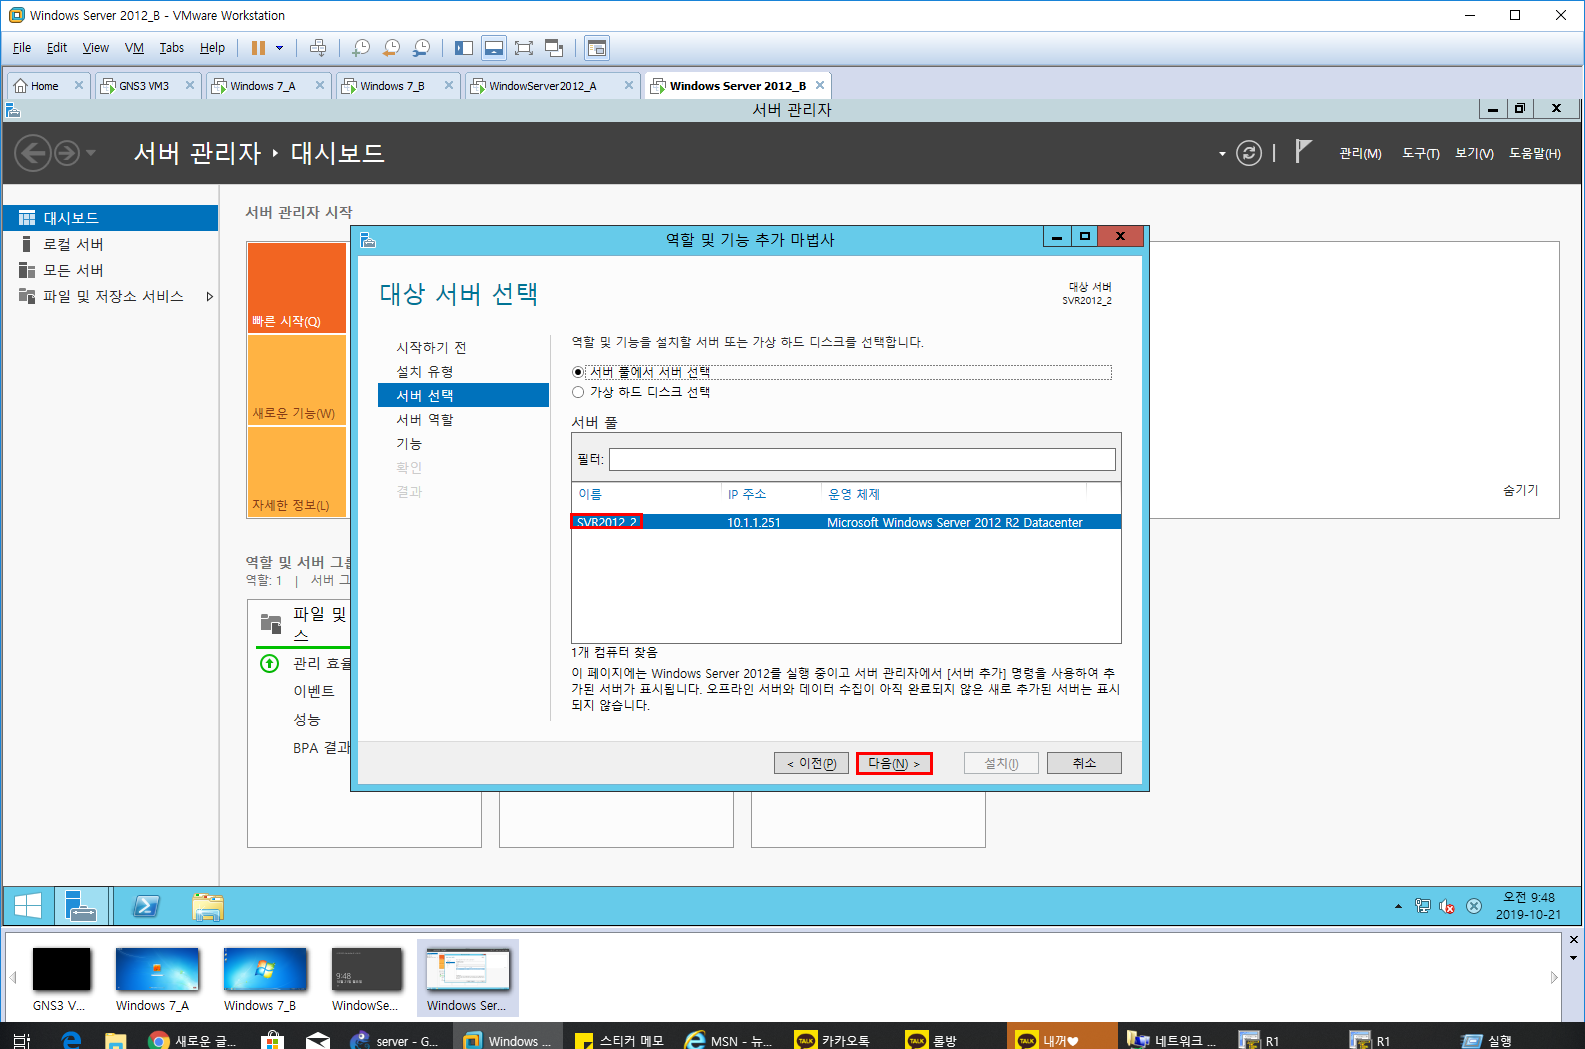
Task: Switch to Unity mode
Action: tap(554, 48)
